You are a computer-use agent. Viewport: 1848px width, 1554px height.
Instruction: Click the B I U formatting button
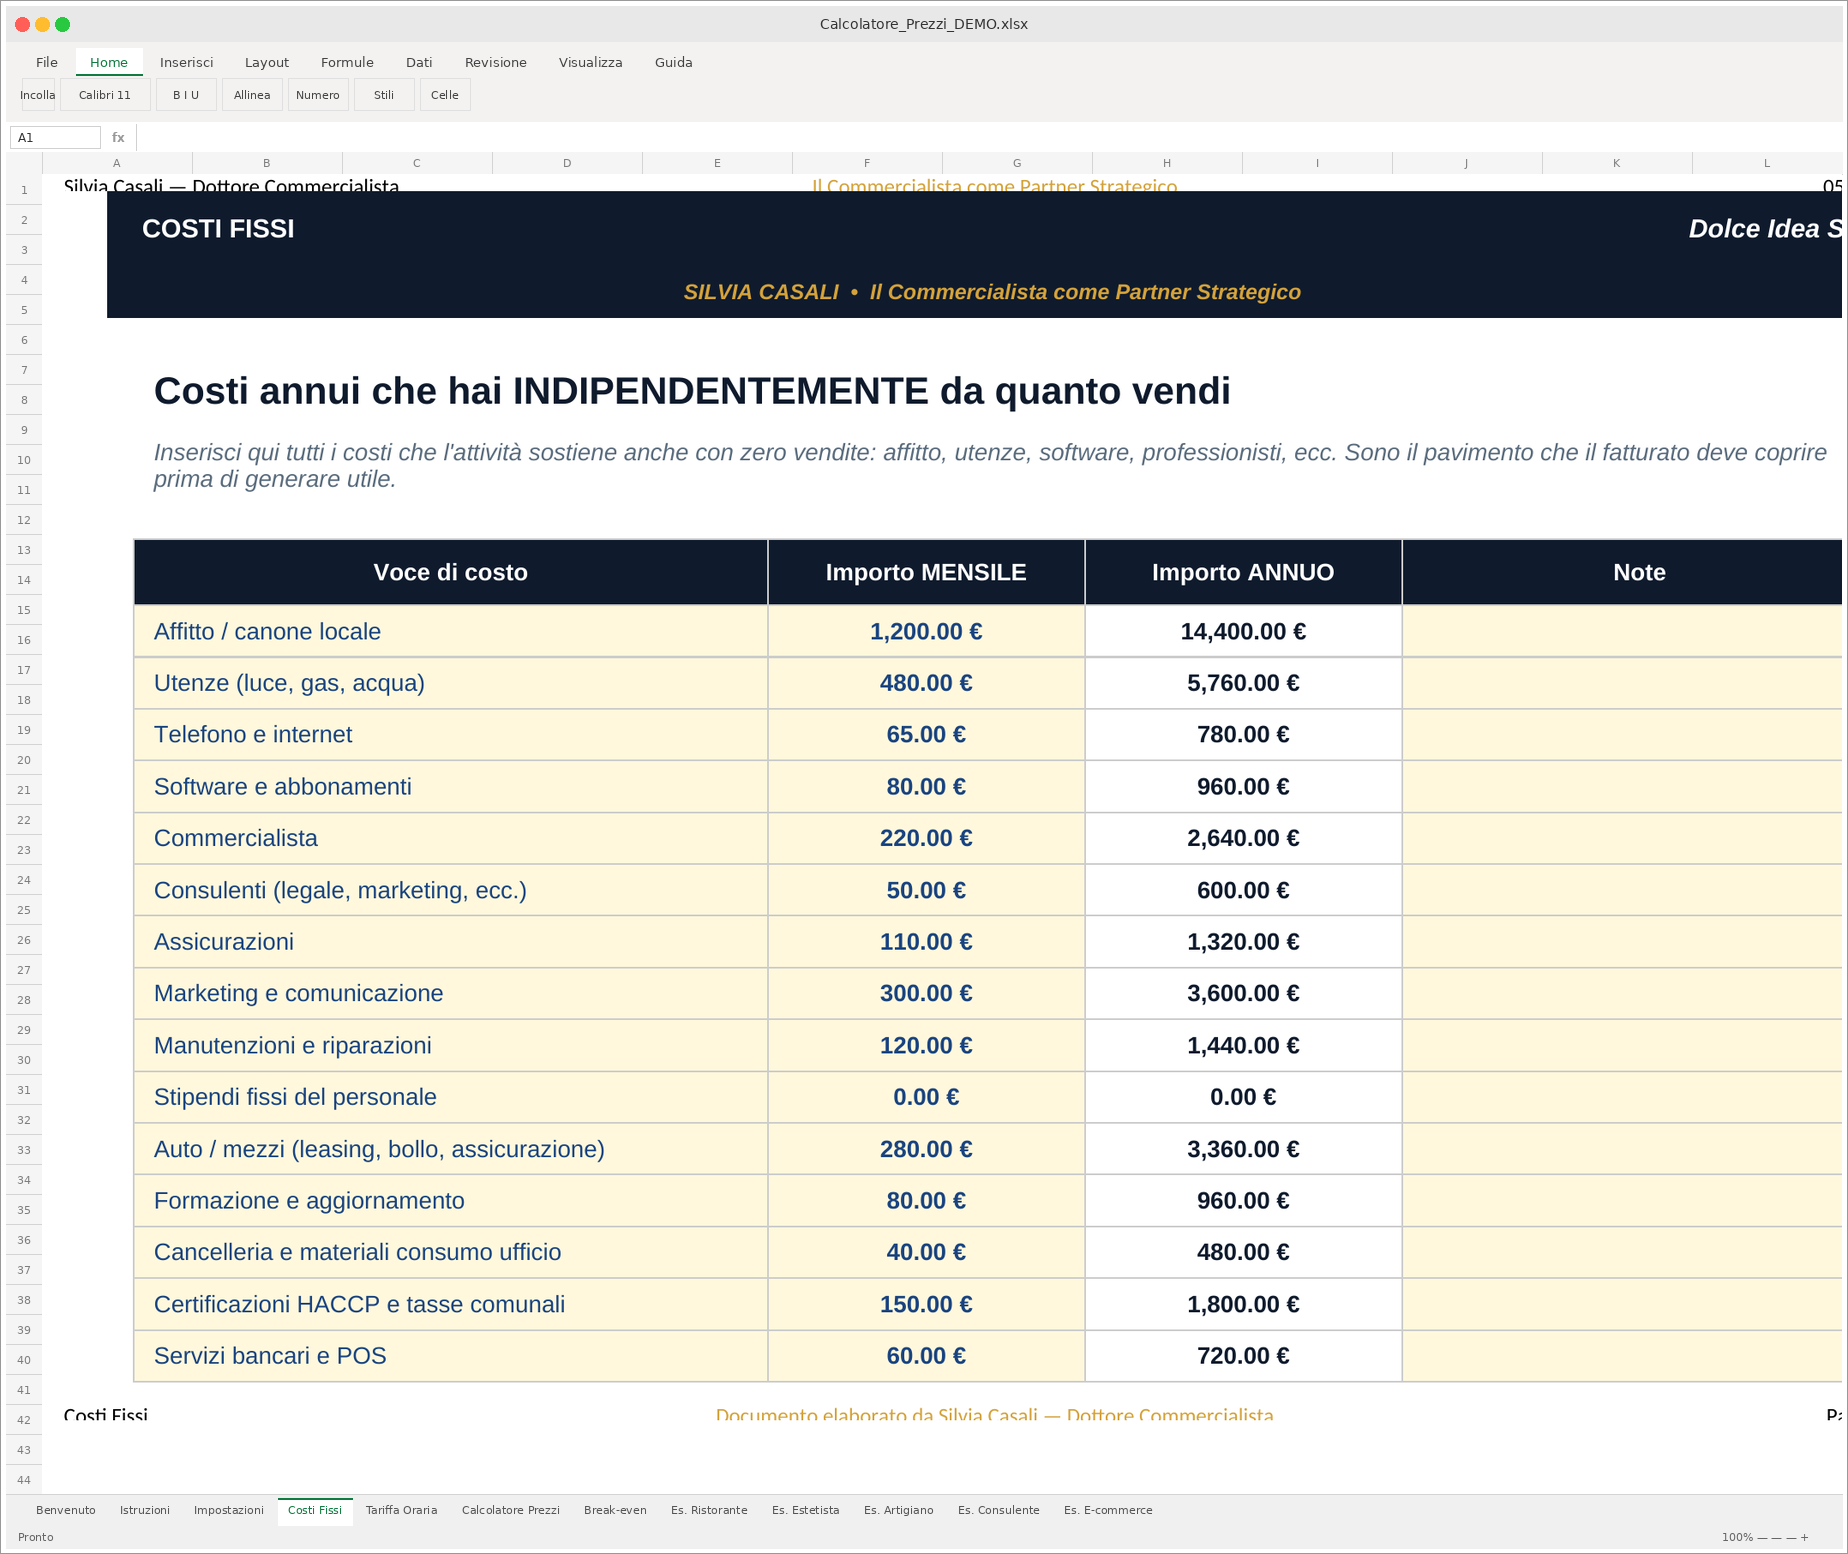tap(186, 95)
